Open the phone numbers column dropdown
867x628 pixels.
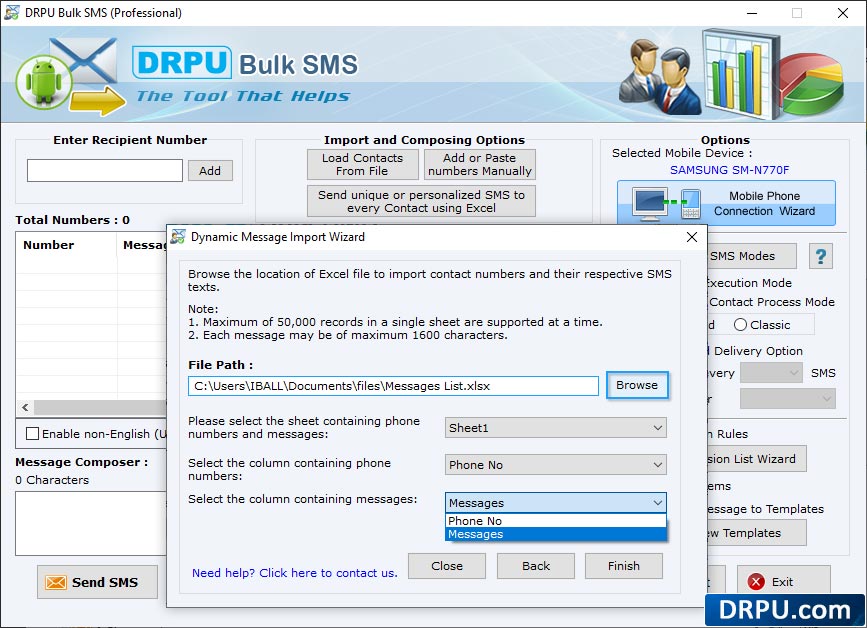point(556,465)
